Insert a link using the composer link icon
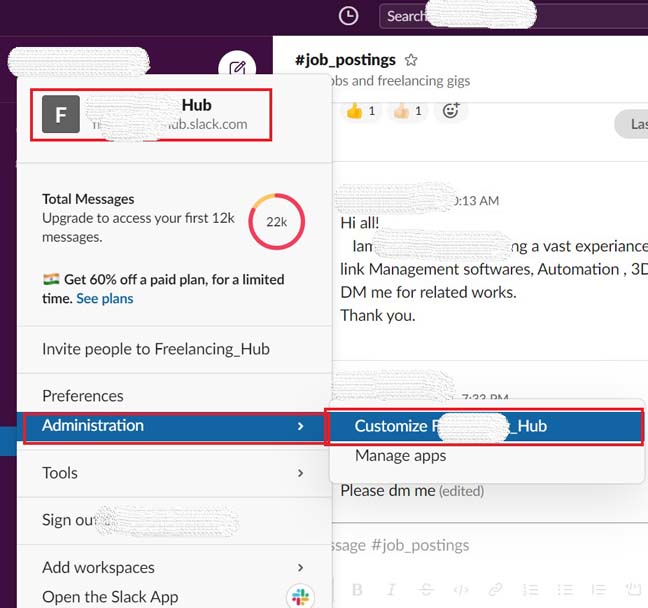Viewport: 648px width, 608px height. click(495, 589)
